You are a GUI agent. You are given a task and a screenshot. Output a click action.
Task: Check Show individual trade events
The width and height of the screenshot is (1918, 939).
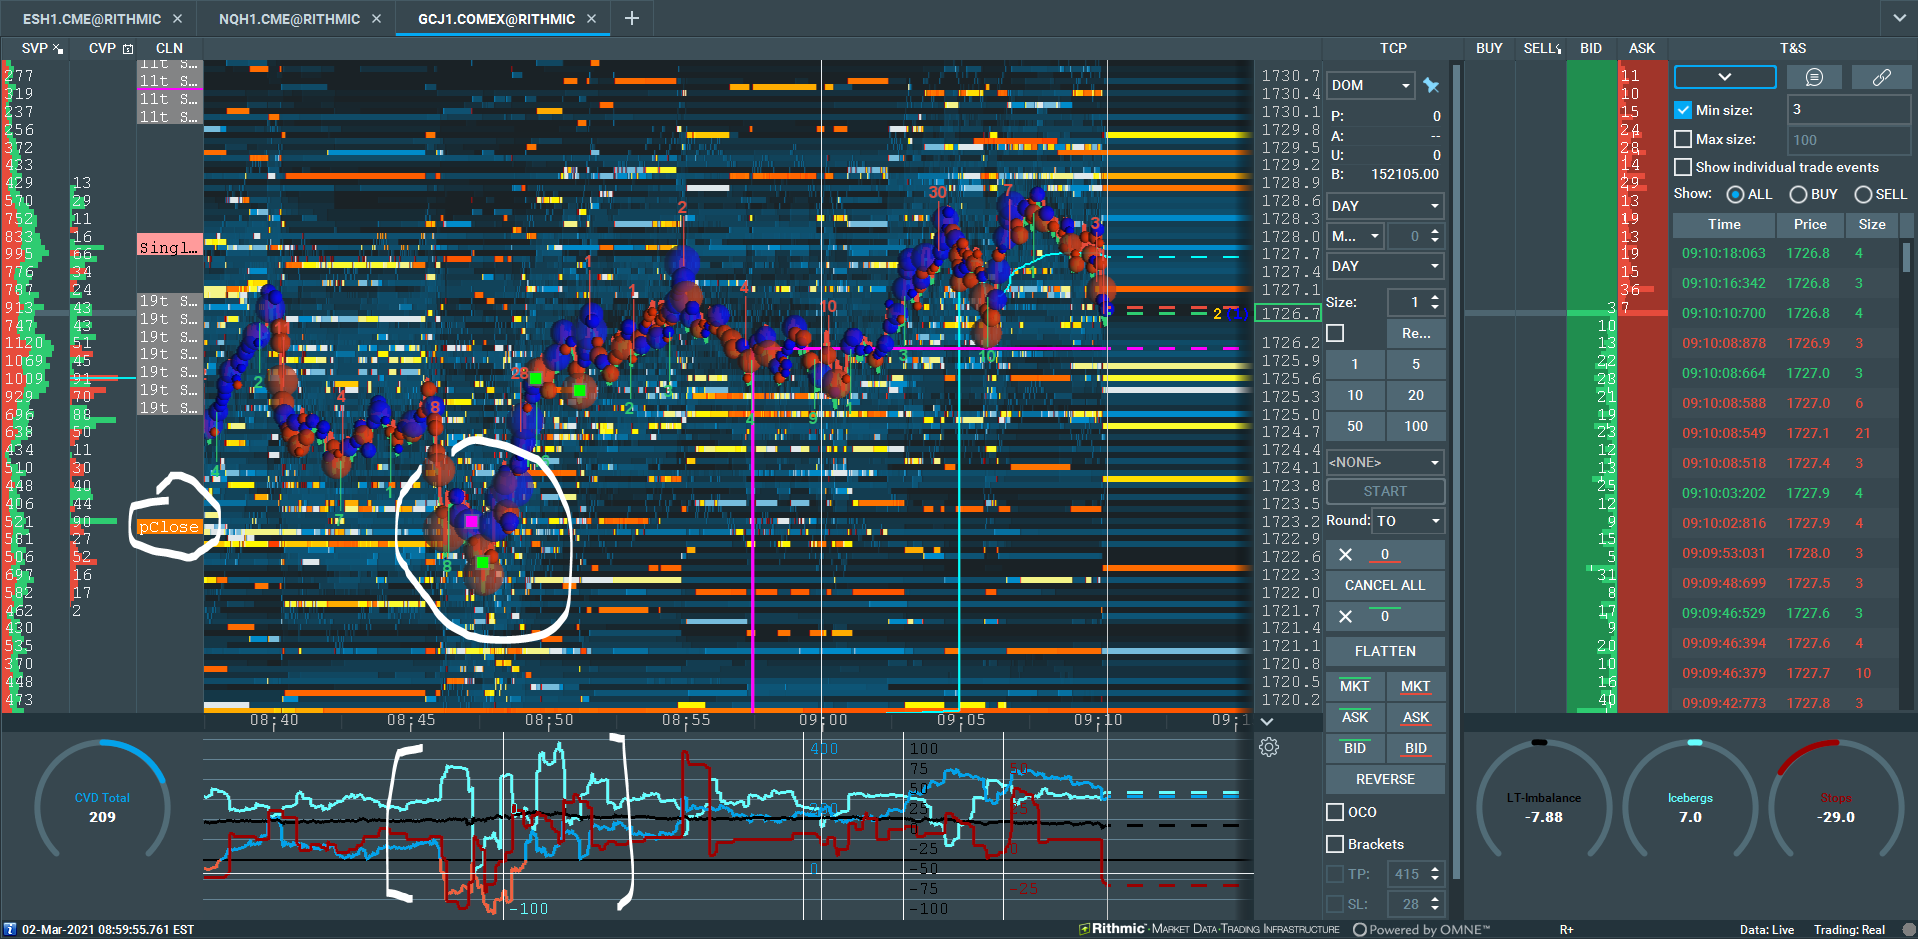[x=1683, y=167]
